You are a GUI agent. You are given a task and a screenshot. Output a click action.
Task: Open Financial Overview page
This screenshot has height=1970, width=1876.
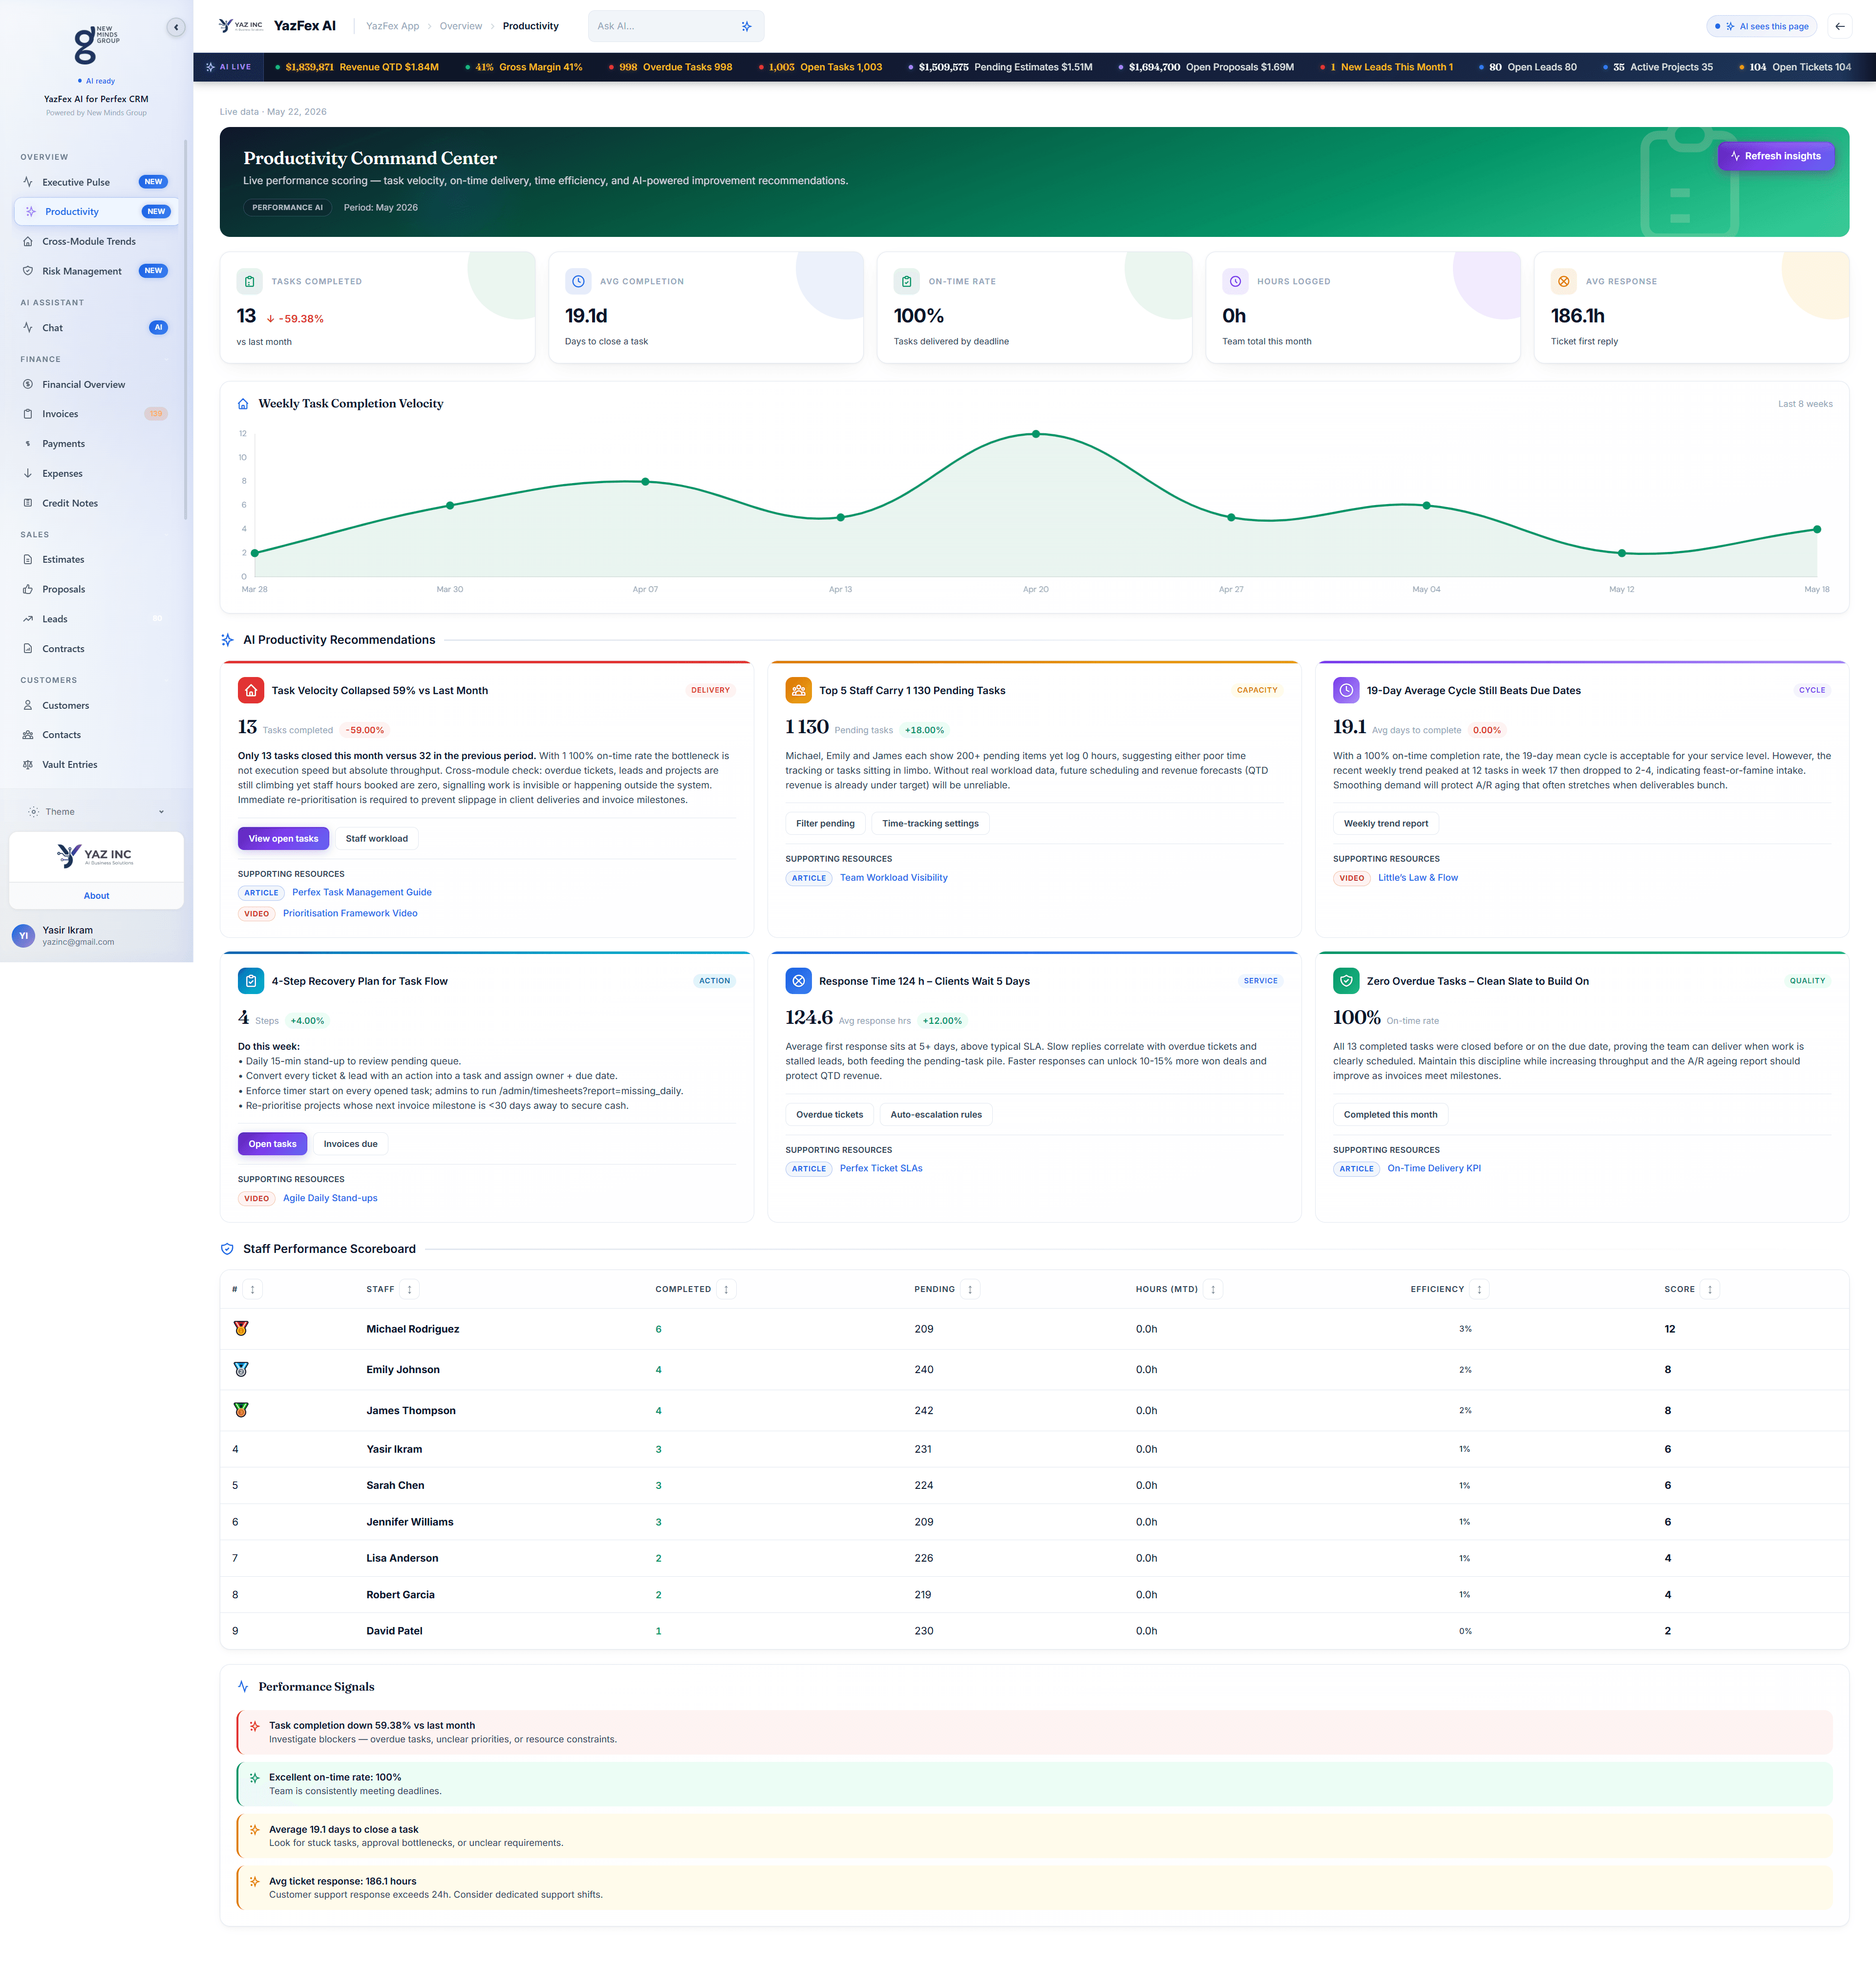point(96,385)
